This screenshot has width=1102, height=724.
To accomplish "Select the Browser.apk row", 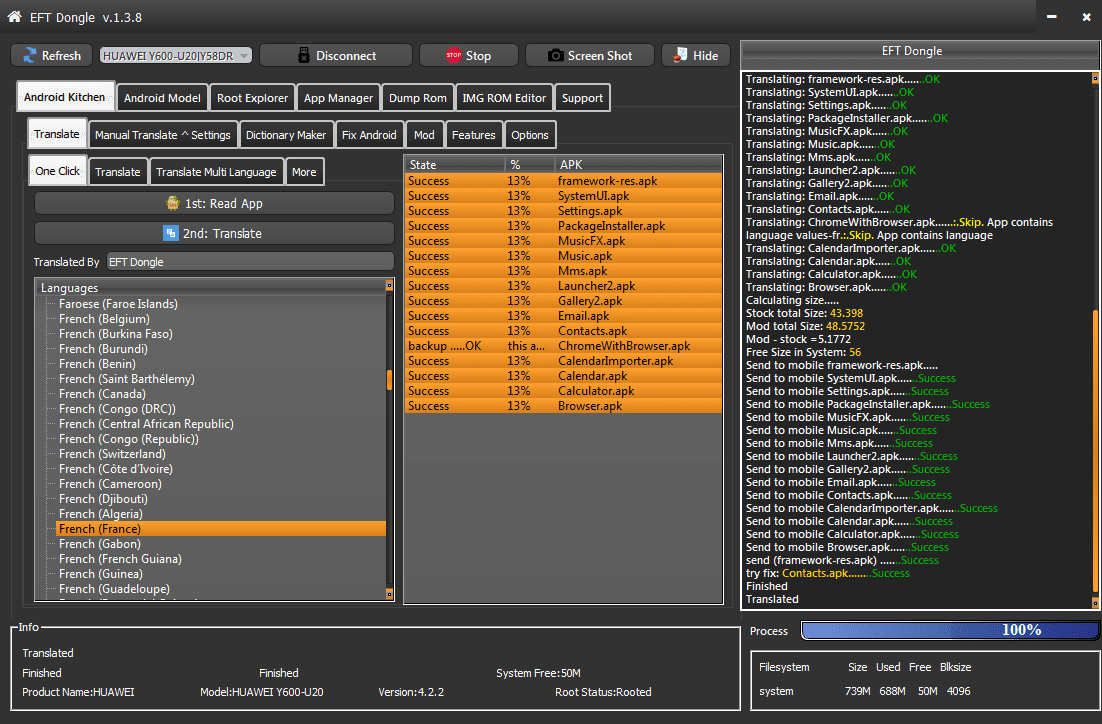I will click(564, 406).
